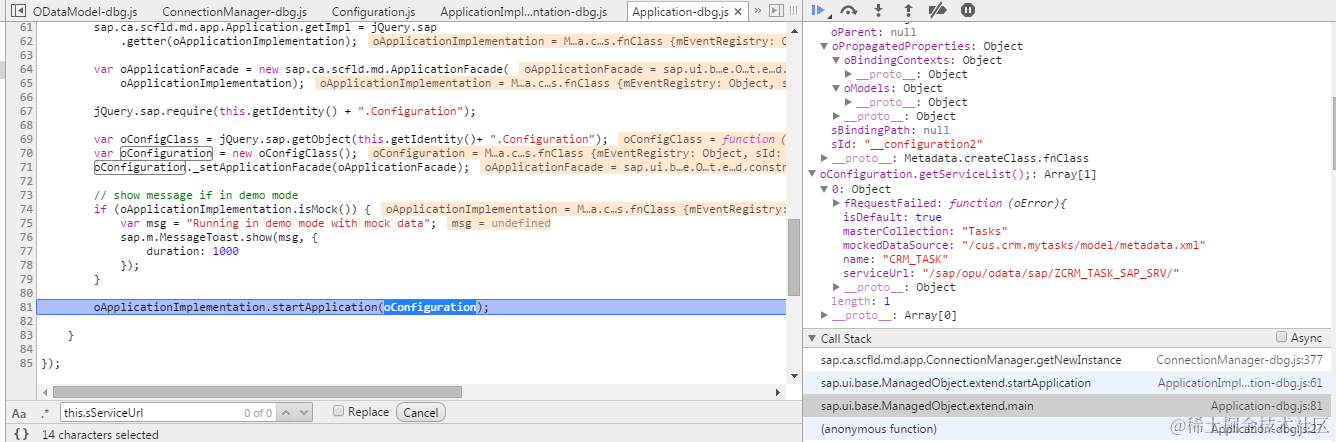The width and height of the screenshot is (1336, 442).
Task: Click line number 81 in the gutter
Action: [x=27, y=307]
